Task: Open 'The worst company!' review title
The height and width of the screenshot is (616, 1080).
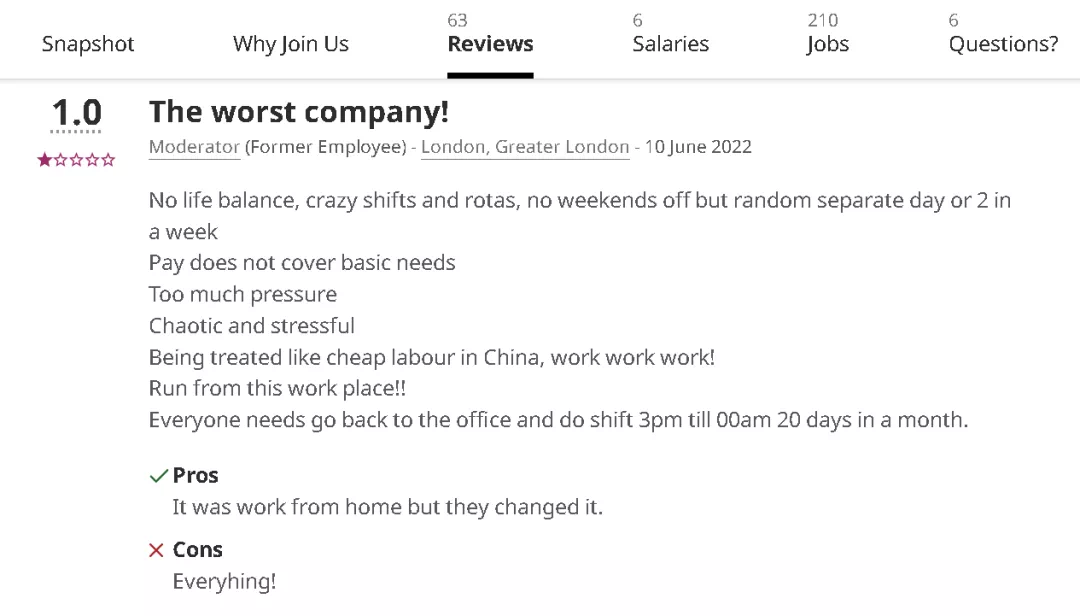Action: coord(298,112)
